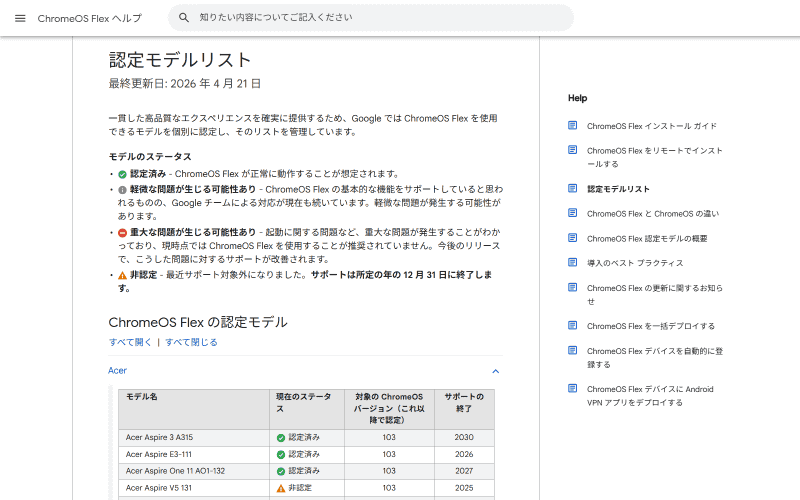Click article icon beside ChromeOS Flex インストール ガイド
Viewport: 800px width, 500px height.
click(572, 125)
